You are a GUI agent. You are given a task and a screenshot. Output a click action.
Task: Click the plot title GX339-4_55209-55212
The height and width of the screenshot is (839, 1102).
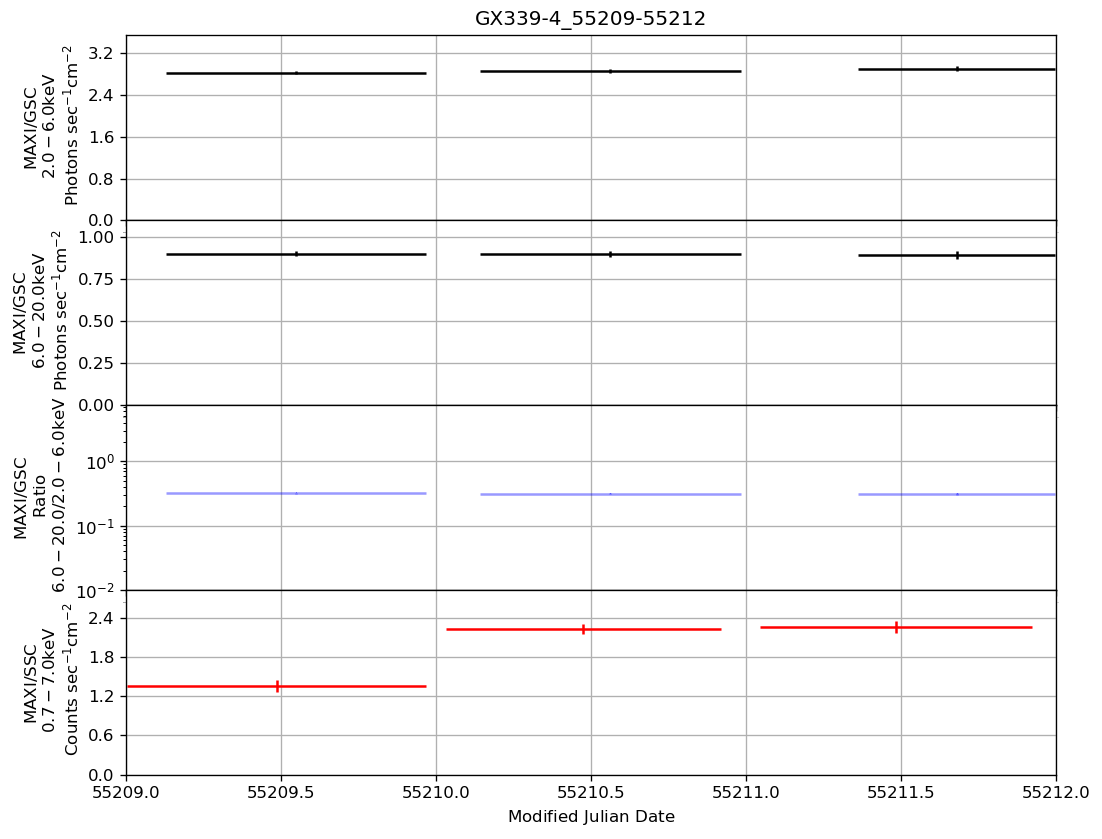click(x=590, y=18)
